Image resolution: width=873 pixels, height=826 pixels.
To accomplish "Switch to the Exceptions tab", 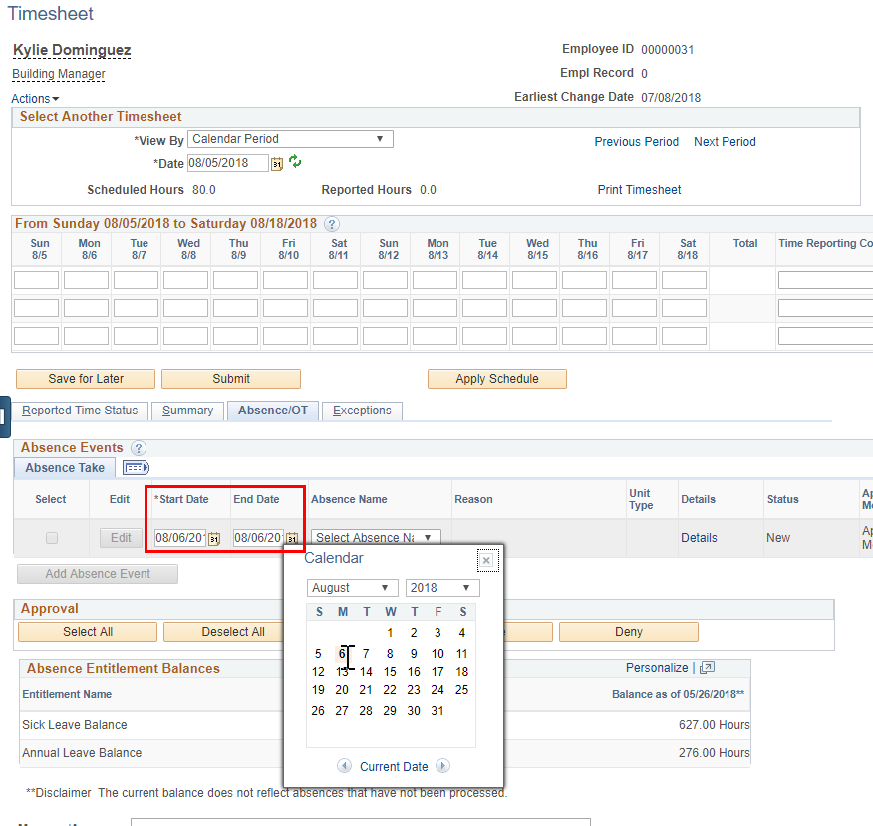I will tap(361, 411).
